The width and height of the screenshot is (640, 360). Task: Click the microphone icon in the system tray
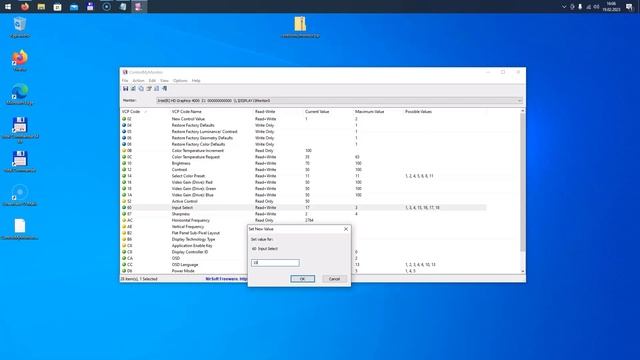580,7
